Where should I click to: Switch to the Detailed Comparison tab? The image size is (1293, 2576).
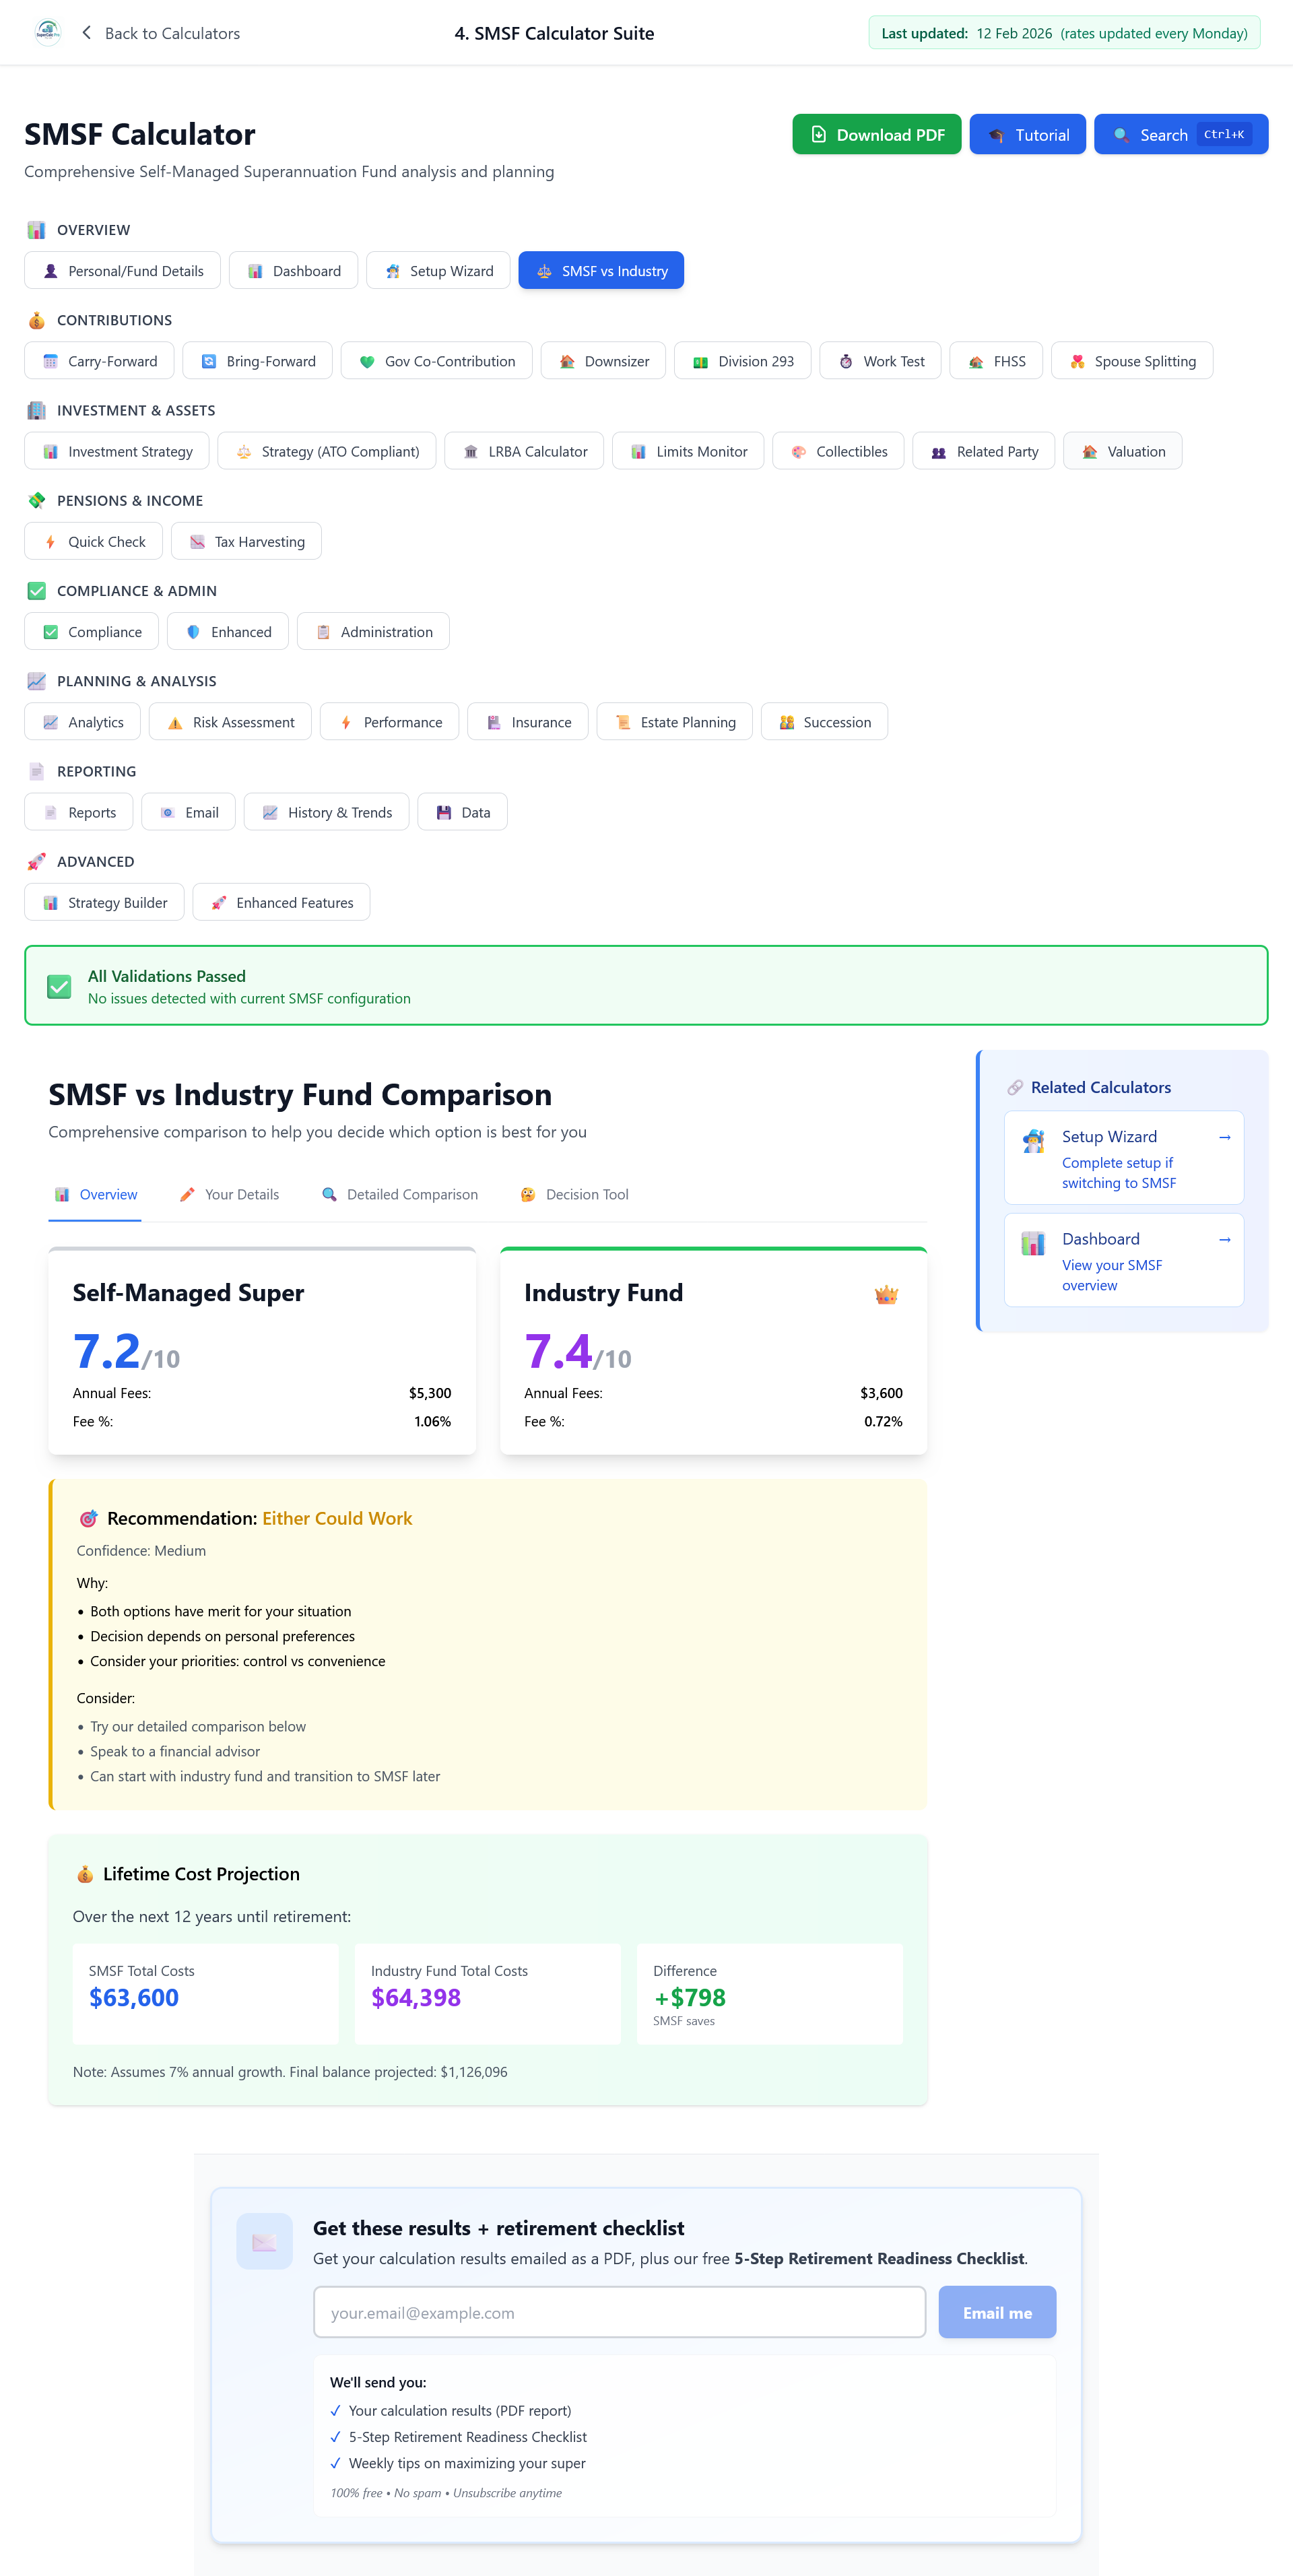point(399,1194)
